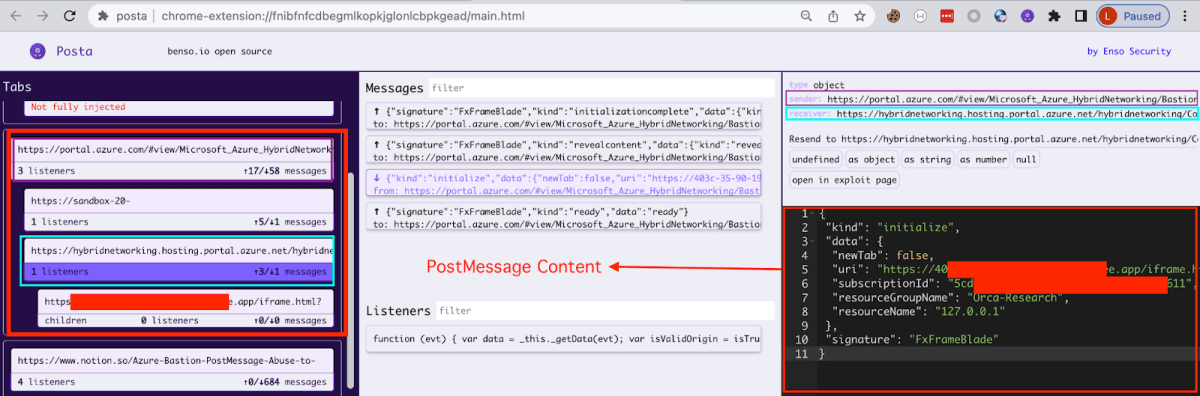Open the globe extension icon

click(1000, 16)
